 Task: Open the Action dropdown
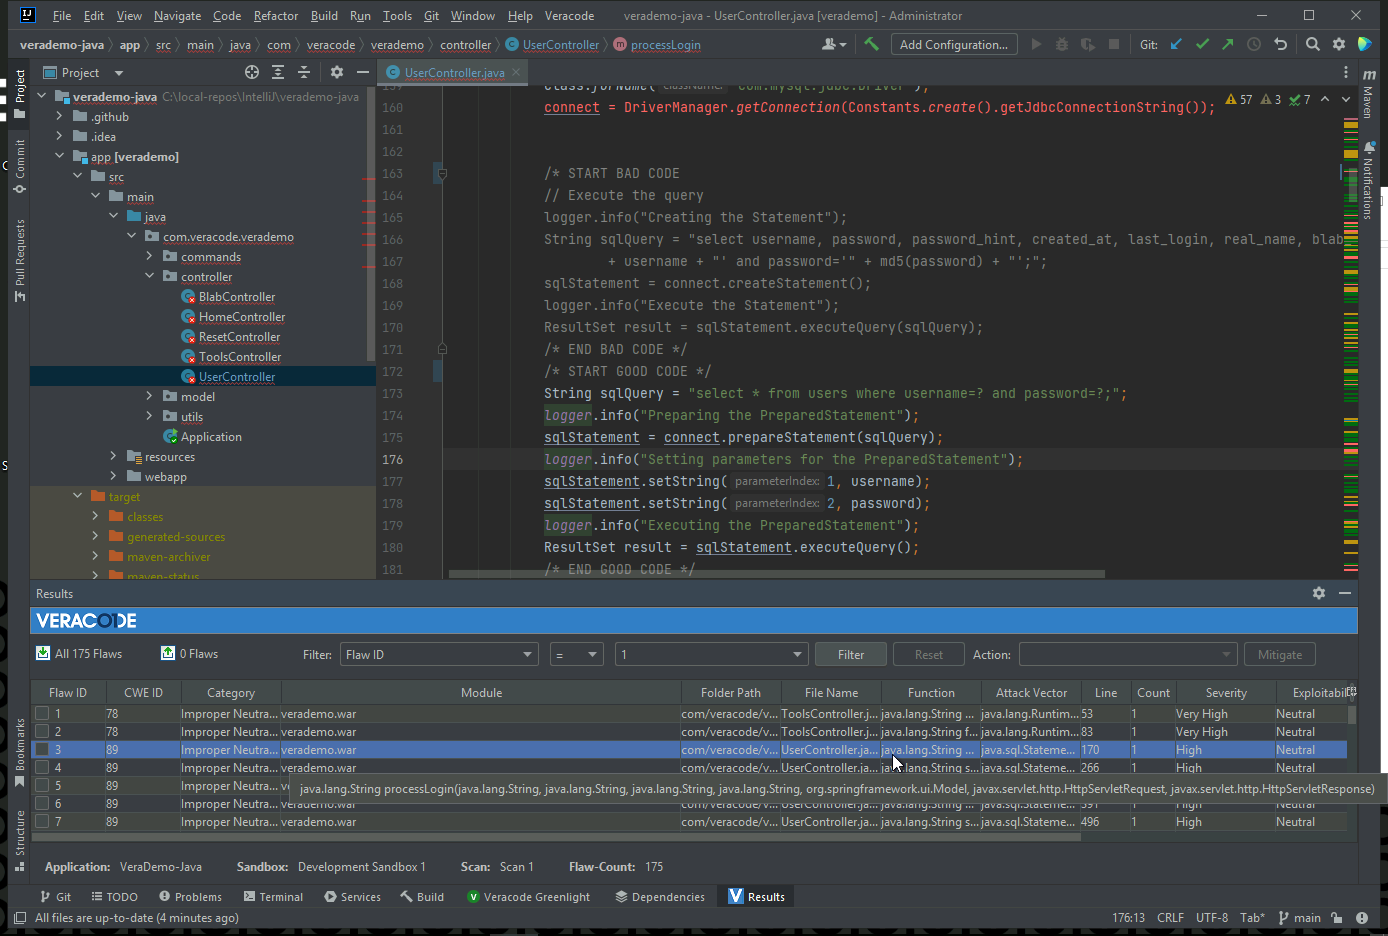click(1128, 654)
